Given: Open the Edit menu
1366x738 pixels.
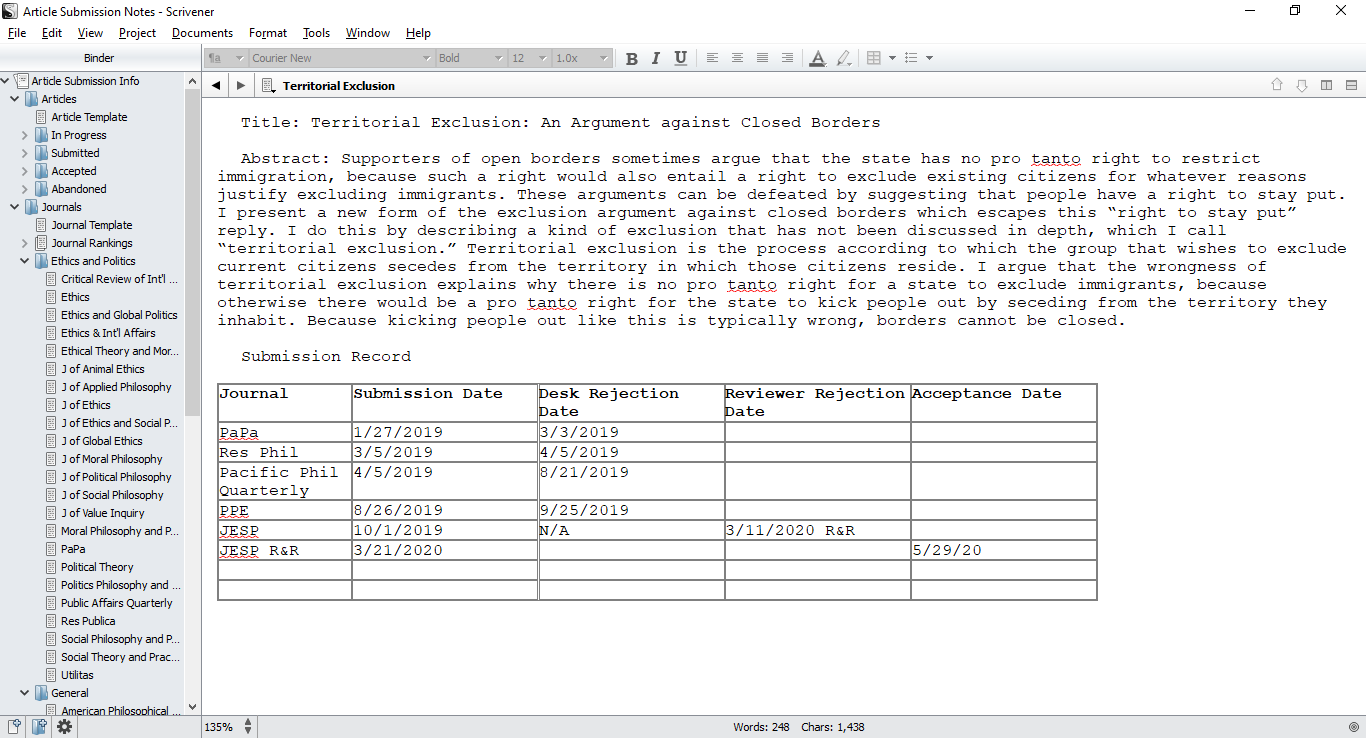Looking at the screenshot, I should (52, 33).
